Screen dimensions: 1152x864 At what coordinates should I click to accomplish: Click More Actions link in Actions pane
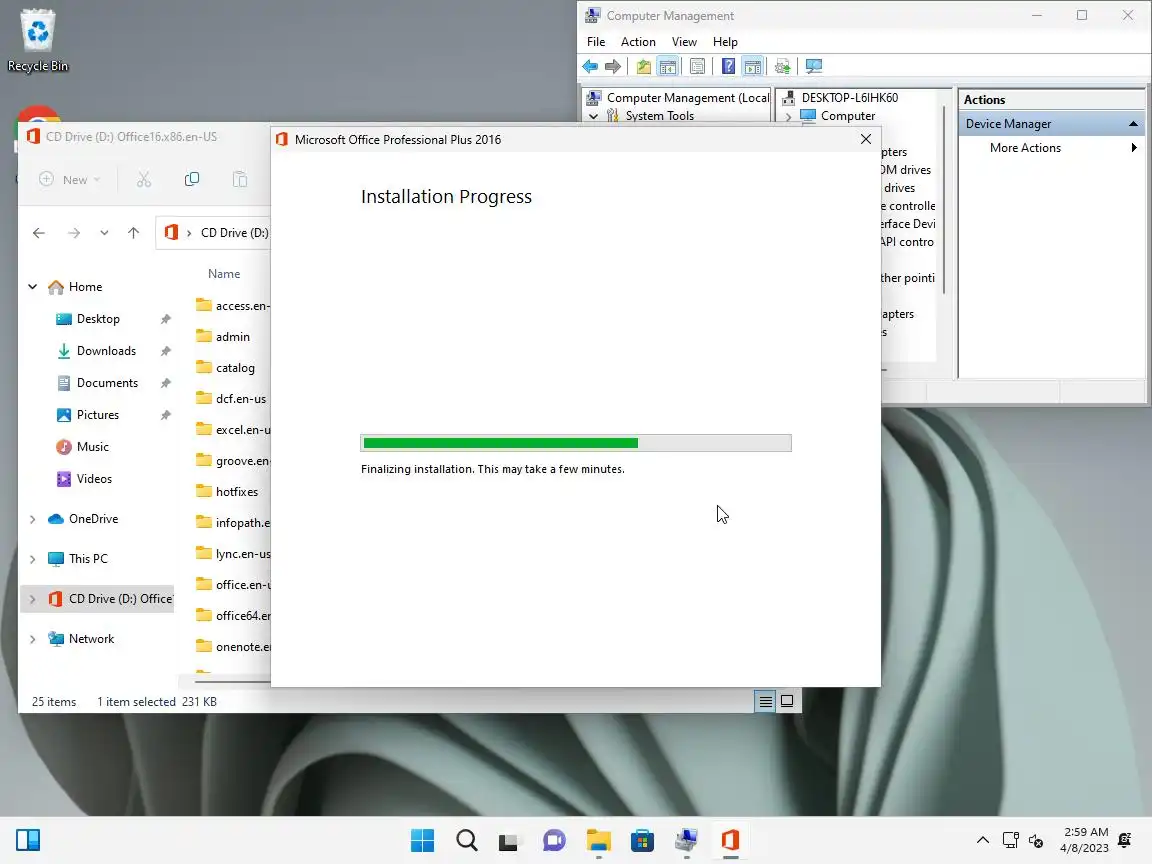pos(1025,148)
